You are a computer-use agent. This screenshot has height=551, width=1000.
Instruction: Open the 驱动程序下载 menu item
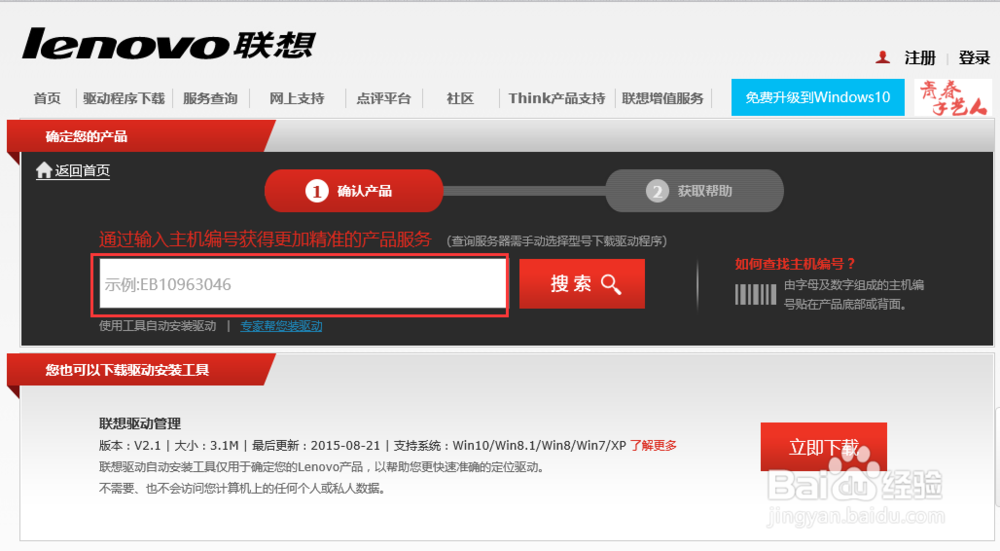pyautogui.click(x=124, y=98)
